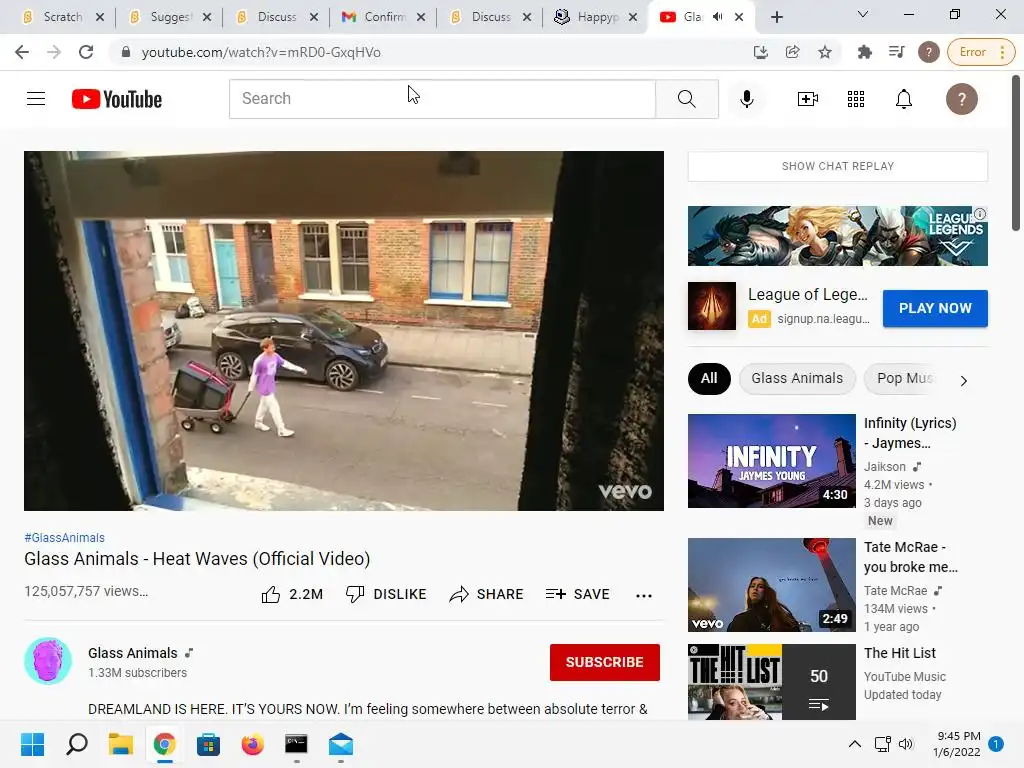Open the Chrome profile avatar
Viewport: 1024px width, 768px height.
click(929, 52)
